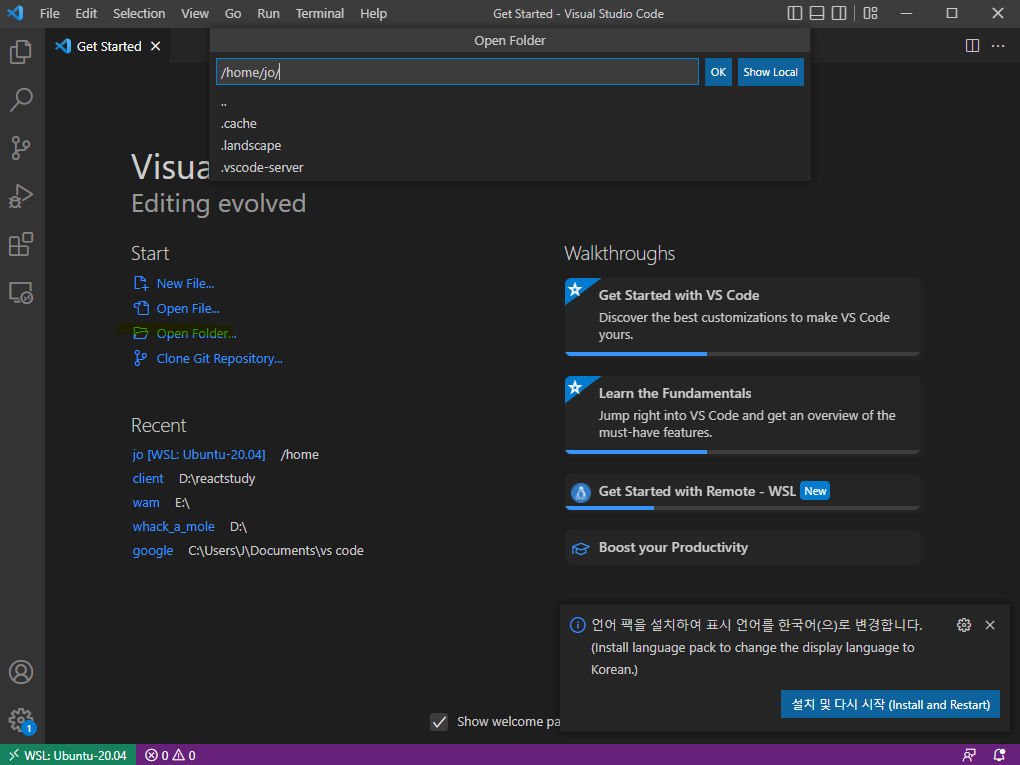Open recent google folder
The image size is (1020, 765).
point(152,550)
